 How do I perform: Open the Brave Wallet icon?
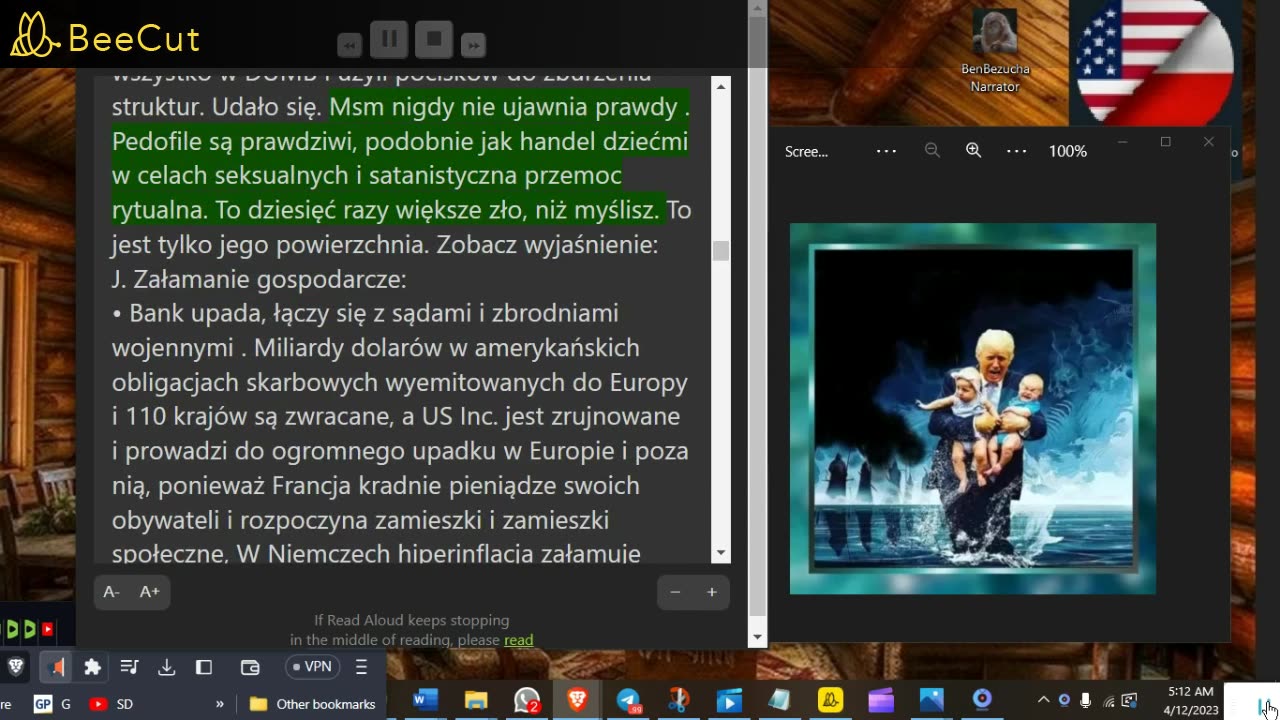[250, 667]
